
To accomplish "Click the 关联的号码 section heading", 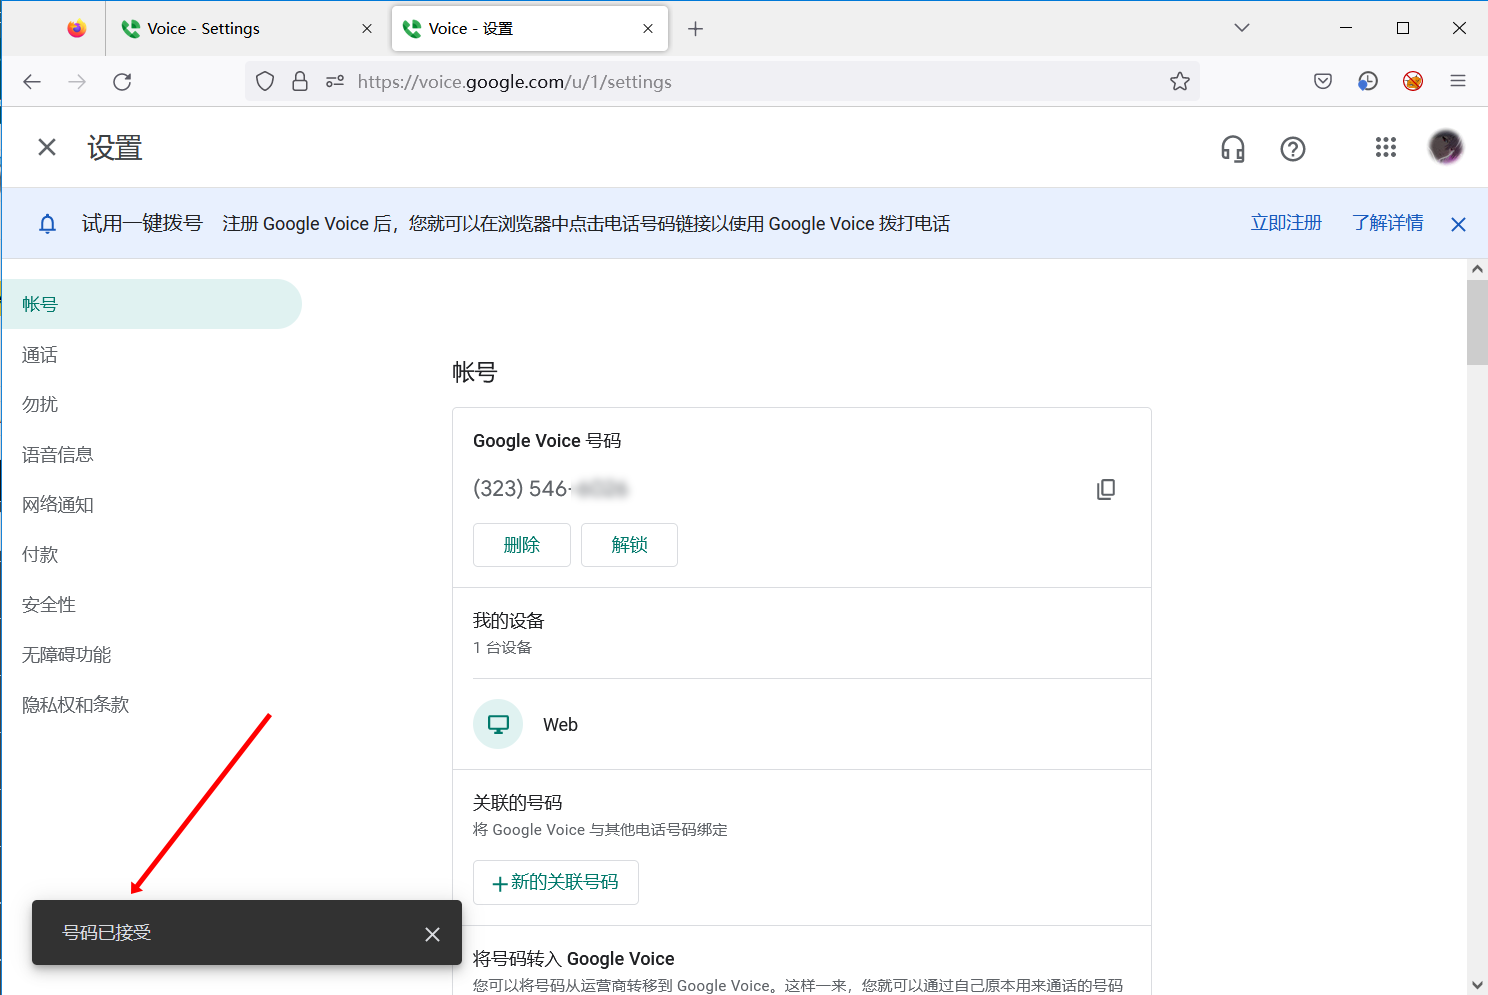I will [518, 803].
